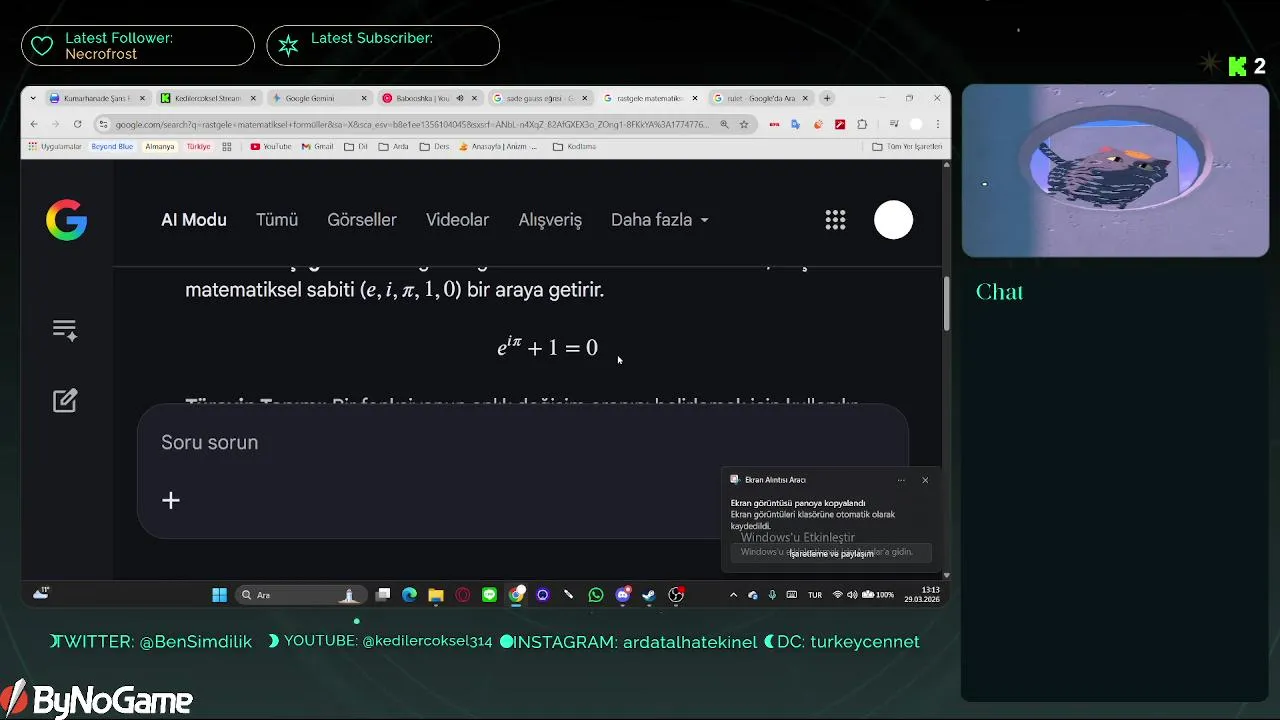Start a new AI chat with pencil icon

(x=65, y=401)
